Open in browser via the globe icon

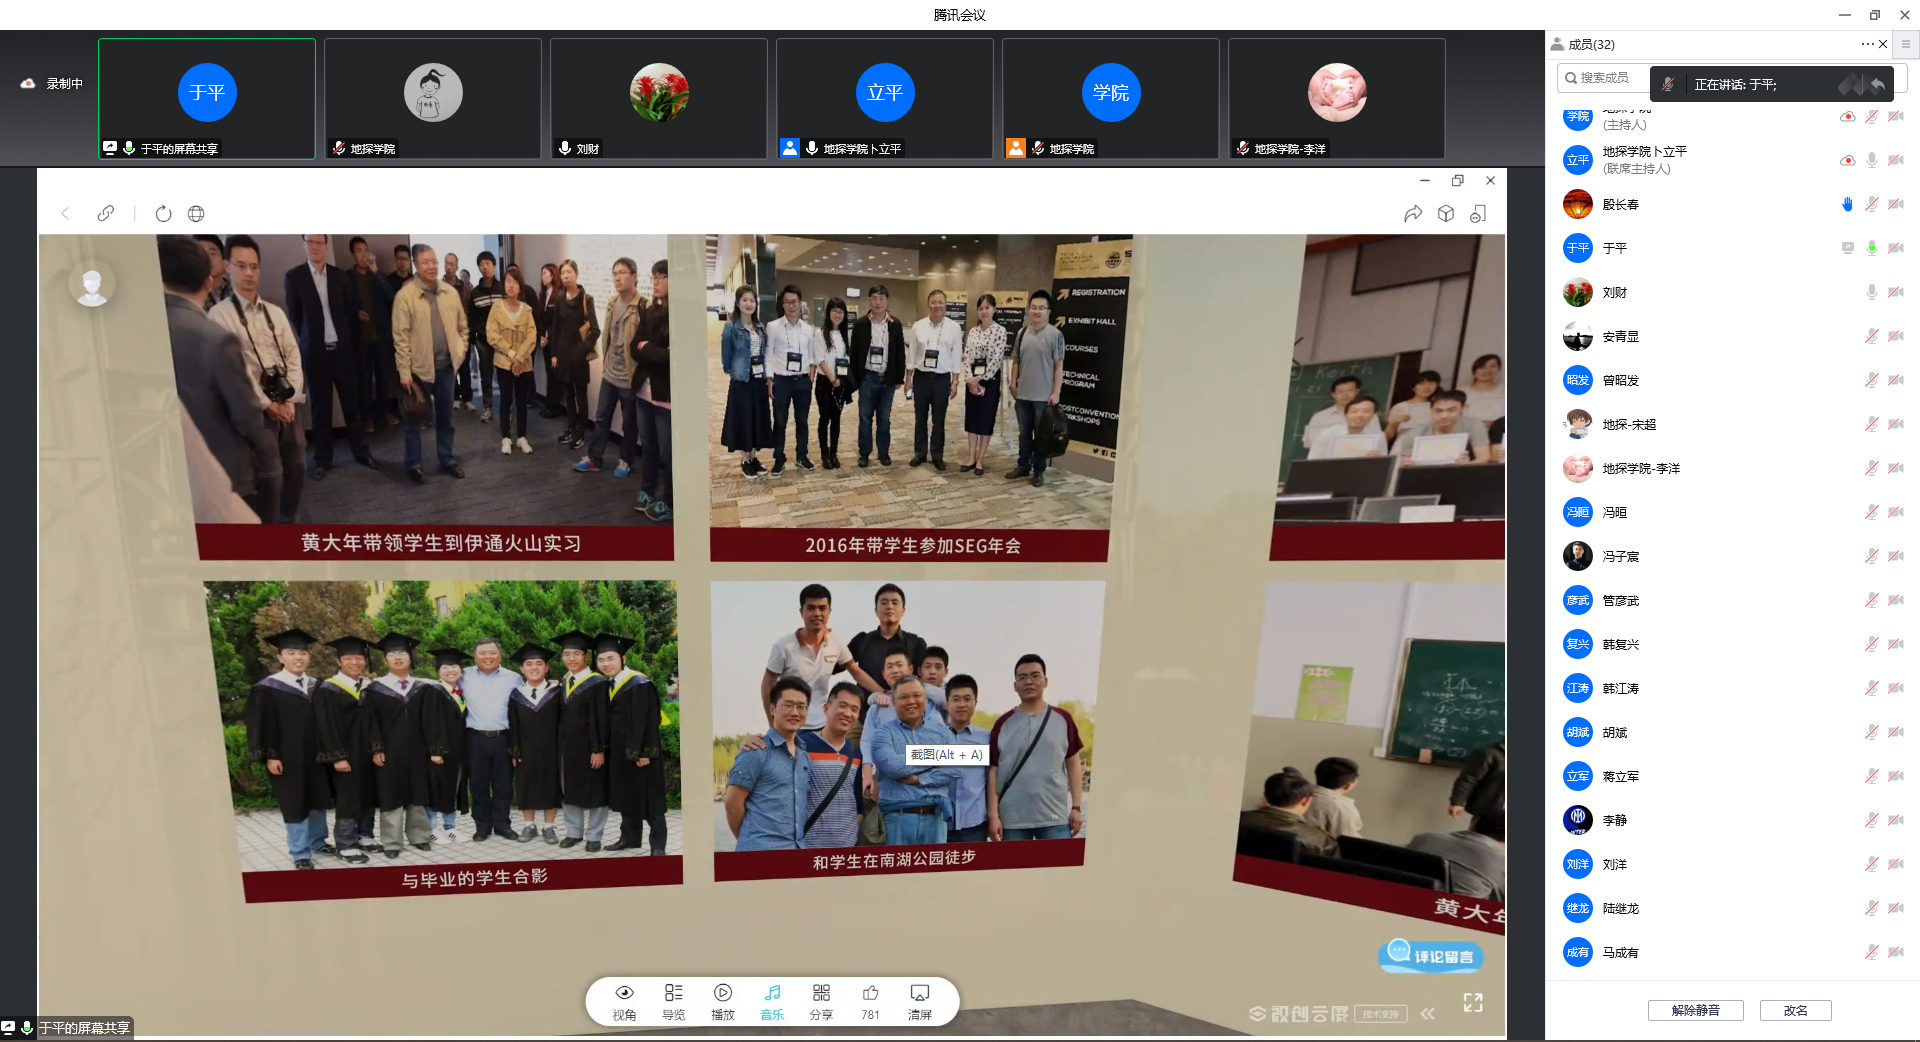click(x=196, y=214)
